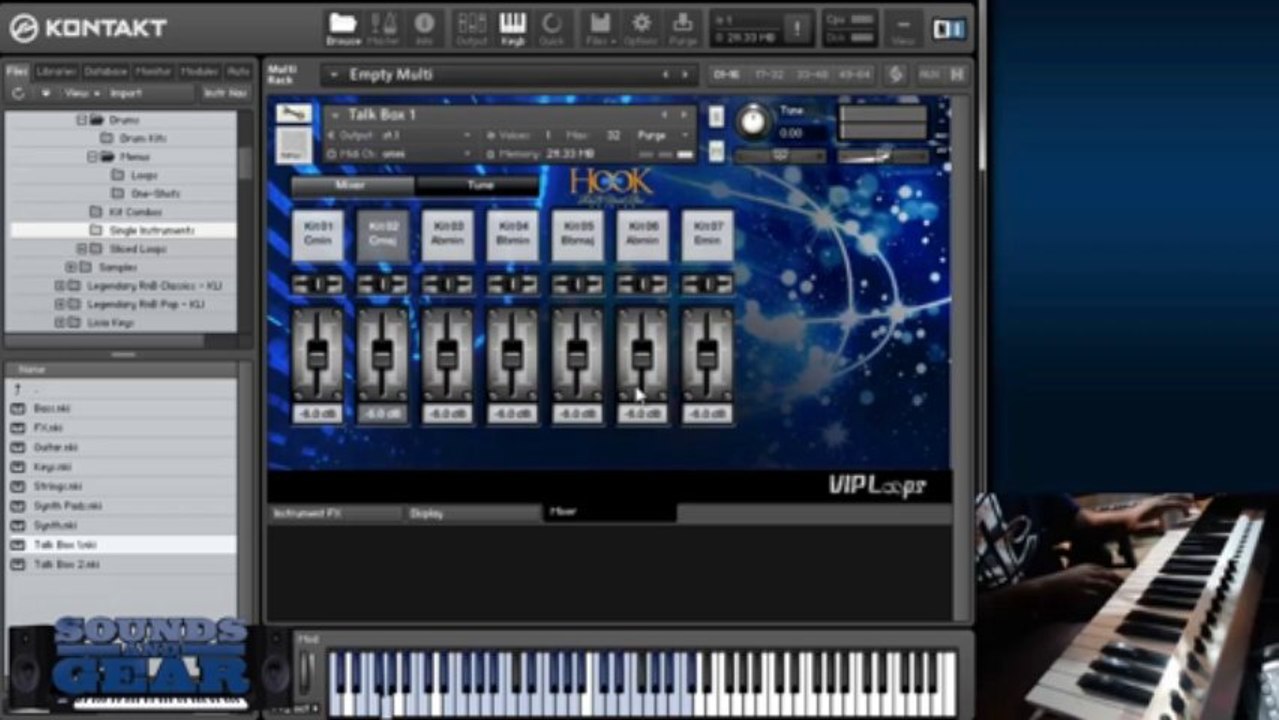Screen dimensions: 1279x720
Task: Switch to the Database browser tab
Action: click(106, 72)
